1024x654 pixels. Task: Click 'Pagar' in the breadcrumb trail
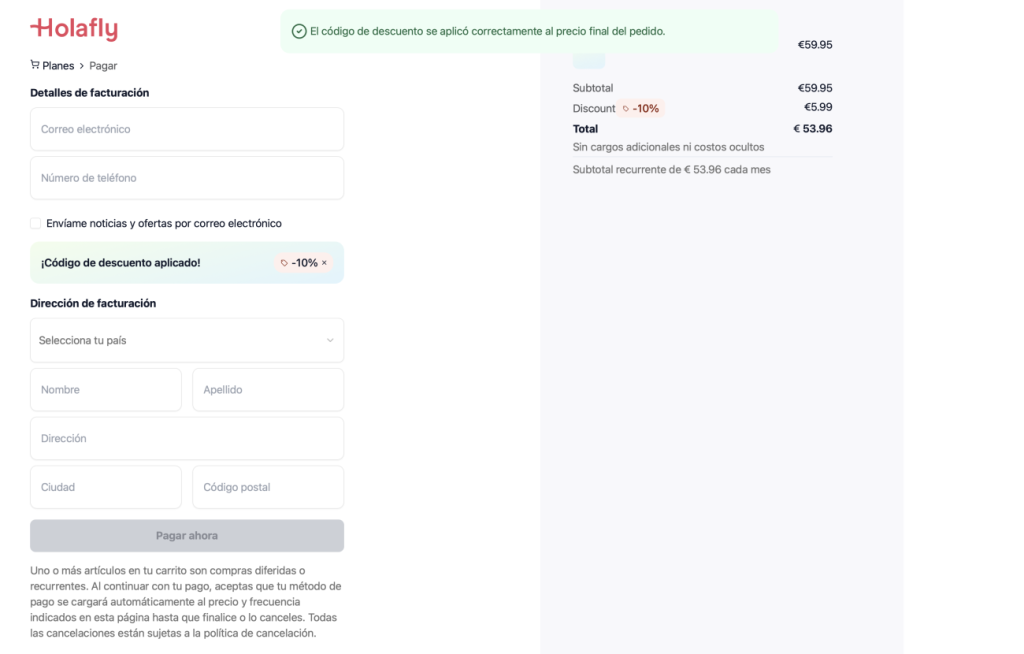click(x=101, y=65)
